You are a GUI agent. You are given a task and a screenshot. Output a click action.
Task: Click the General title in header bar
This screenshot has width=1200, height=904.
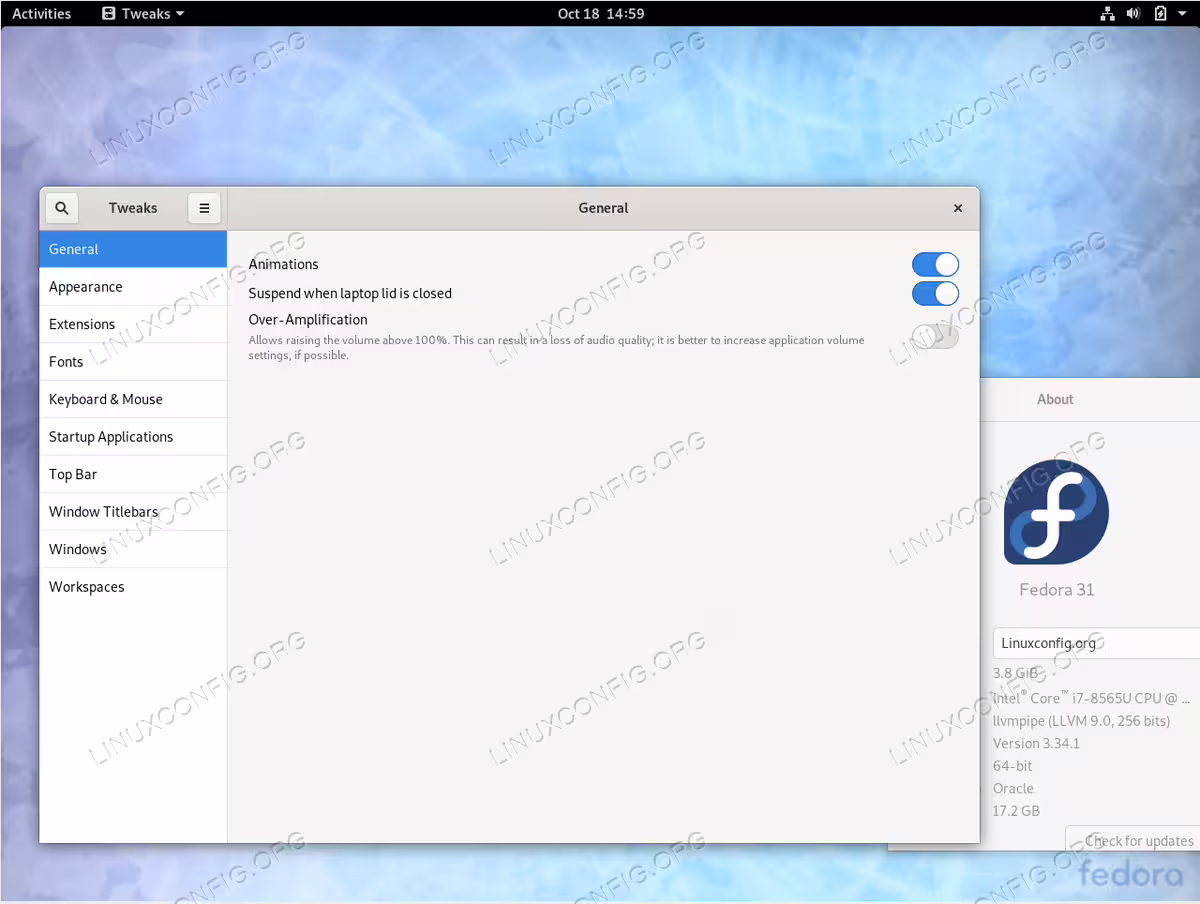[603, 208]
